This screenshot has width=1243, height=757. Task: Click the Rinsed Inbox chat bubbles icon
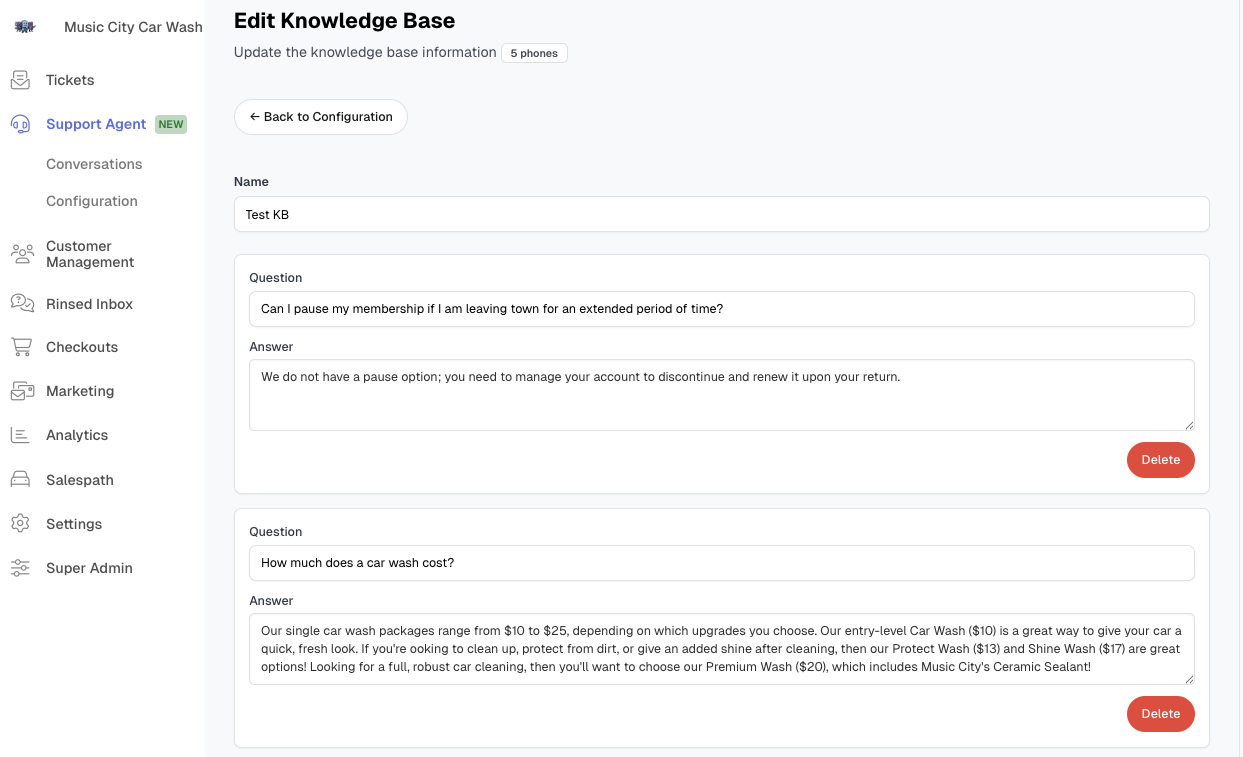(21, 304)
